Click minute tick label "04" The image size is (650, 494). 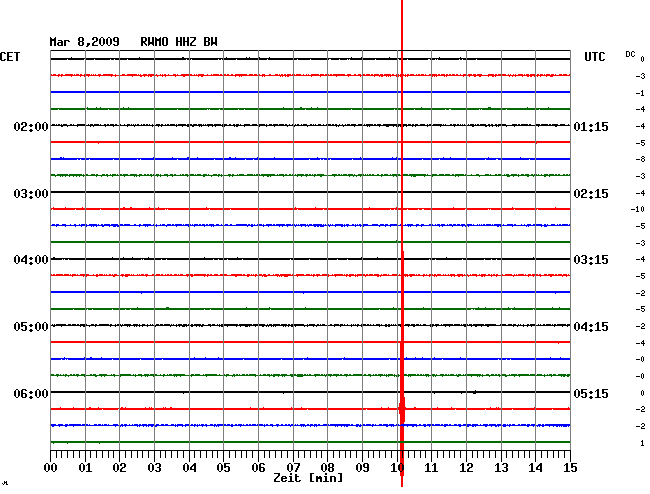coord(189,467)
